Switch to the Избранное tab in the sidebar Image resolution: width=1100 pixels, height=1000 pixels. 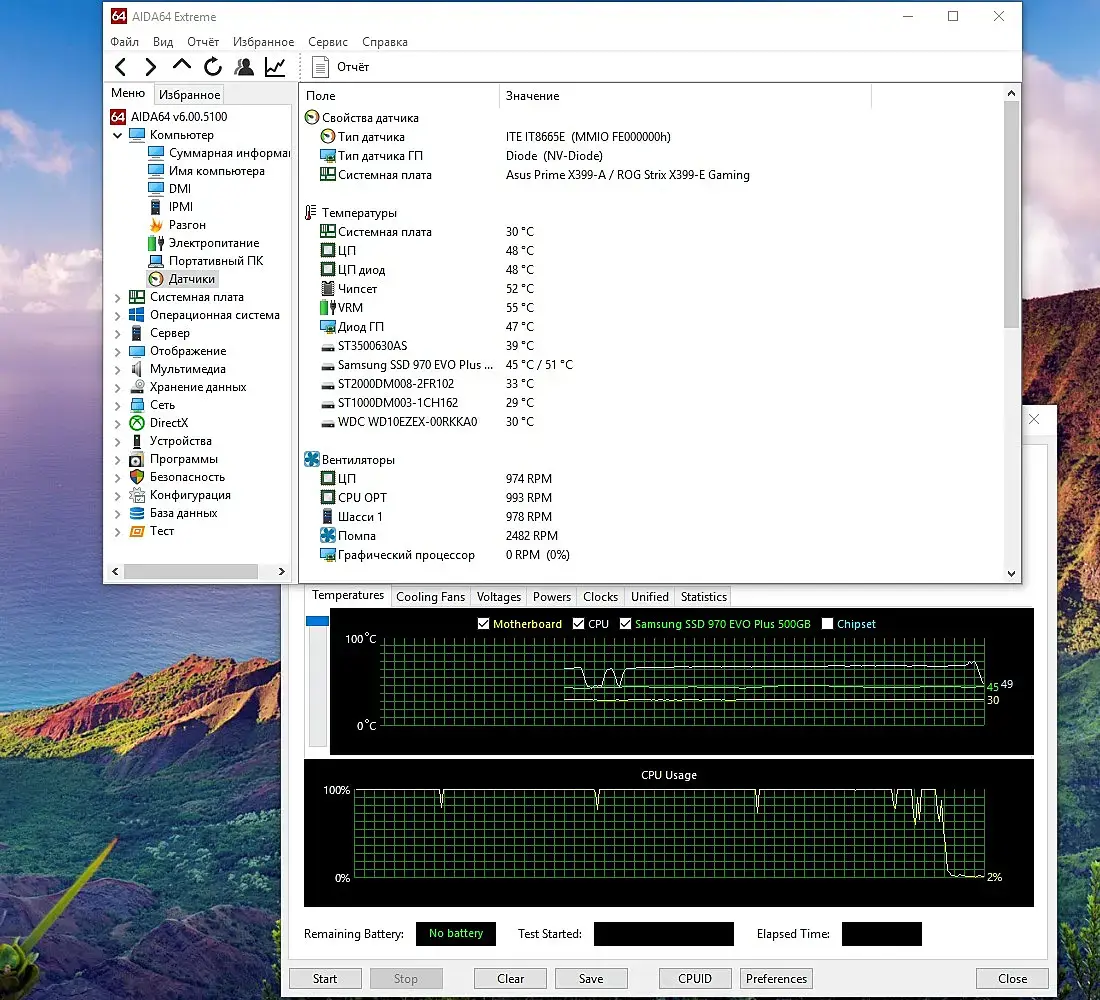189,94
